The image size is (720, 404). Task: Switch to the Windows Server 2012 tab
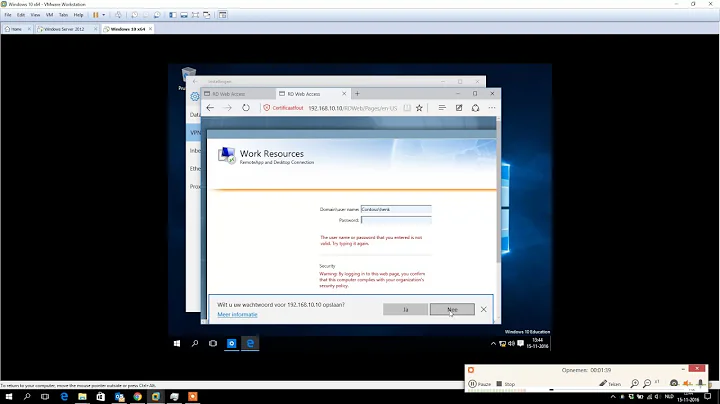click(63, 29)
